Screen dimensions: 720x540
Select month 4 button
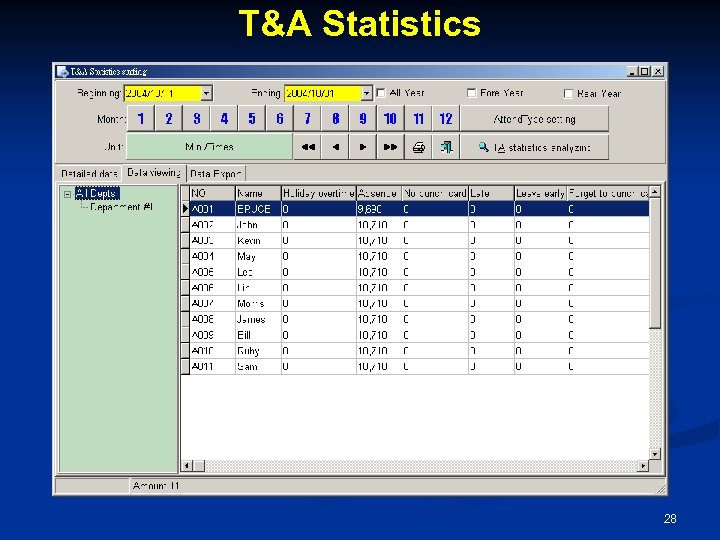[224, 119]
